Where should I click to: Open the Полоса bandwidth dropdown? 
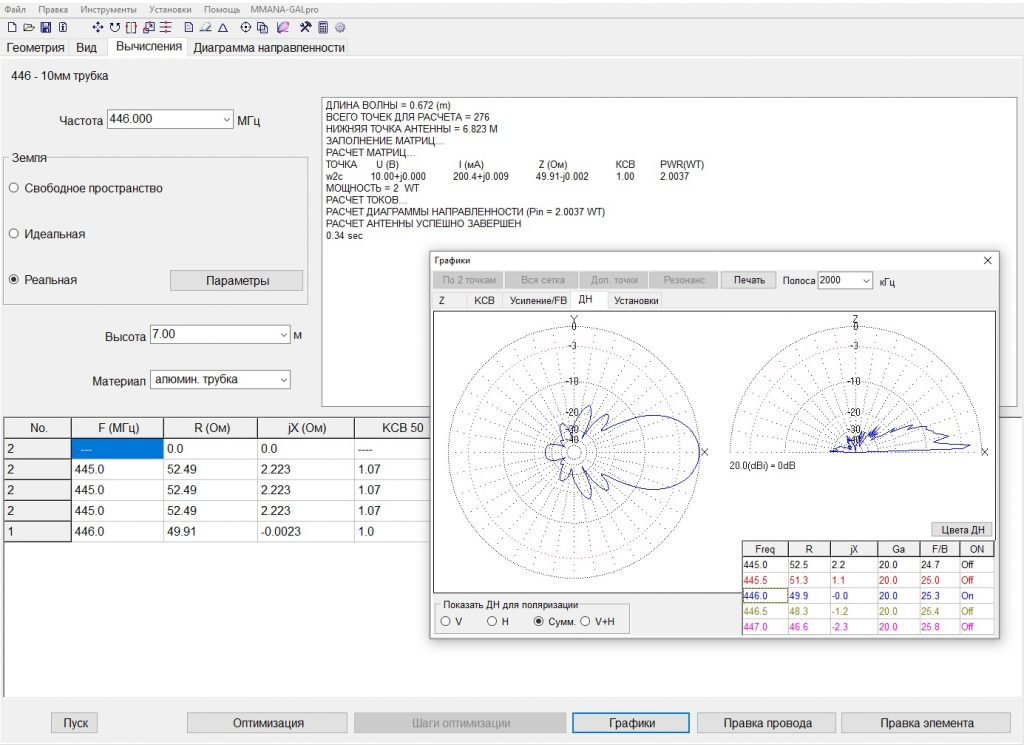pyautogui.click(x=865, y=281)
